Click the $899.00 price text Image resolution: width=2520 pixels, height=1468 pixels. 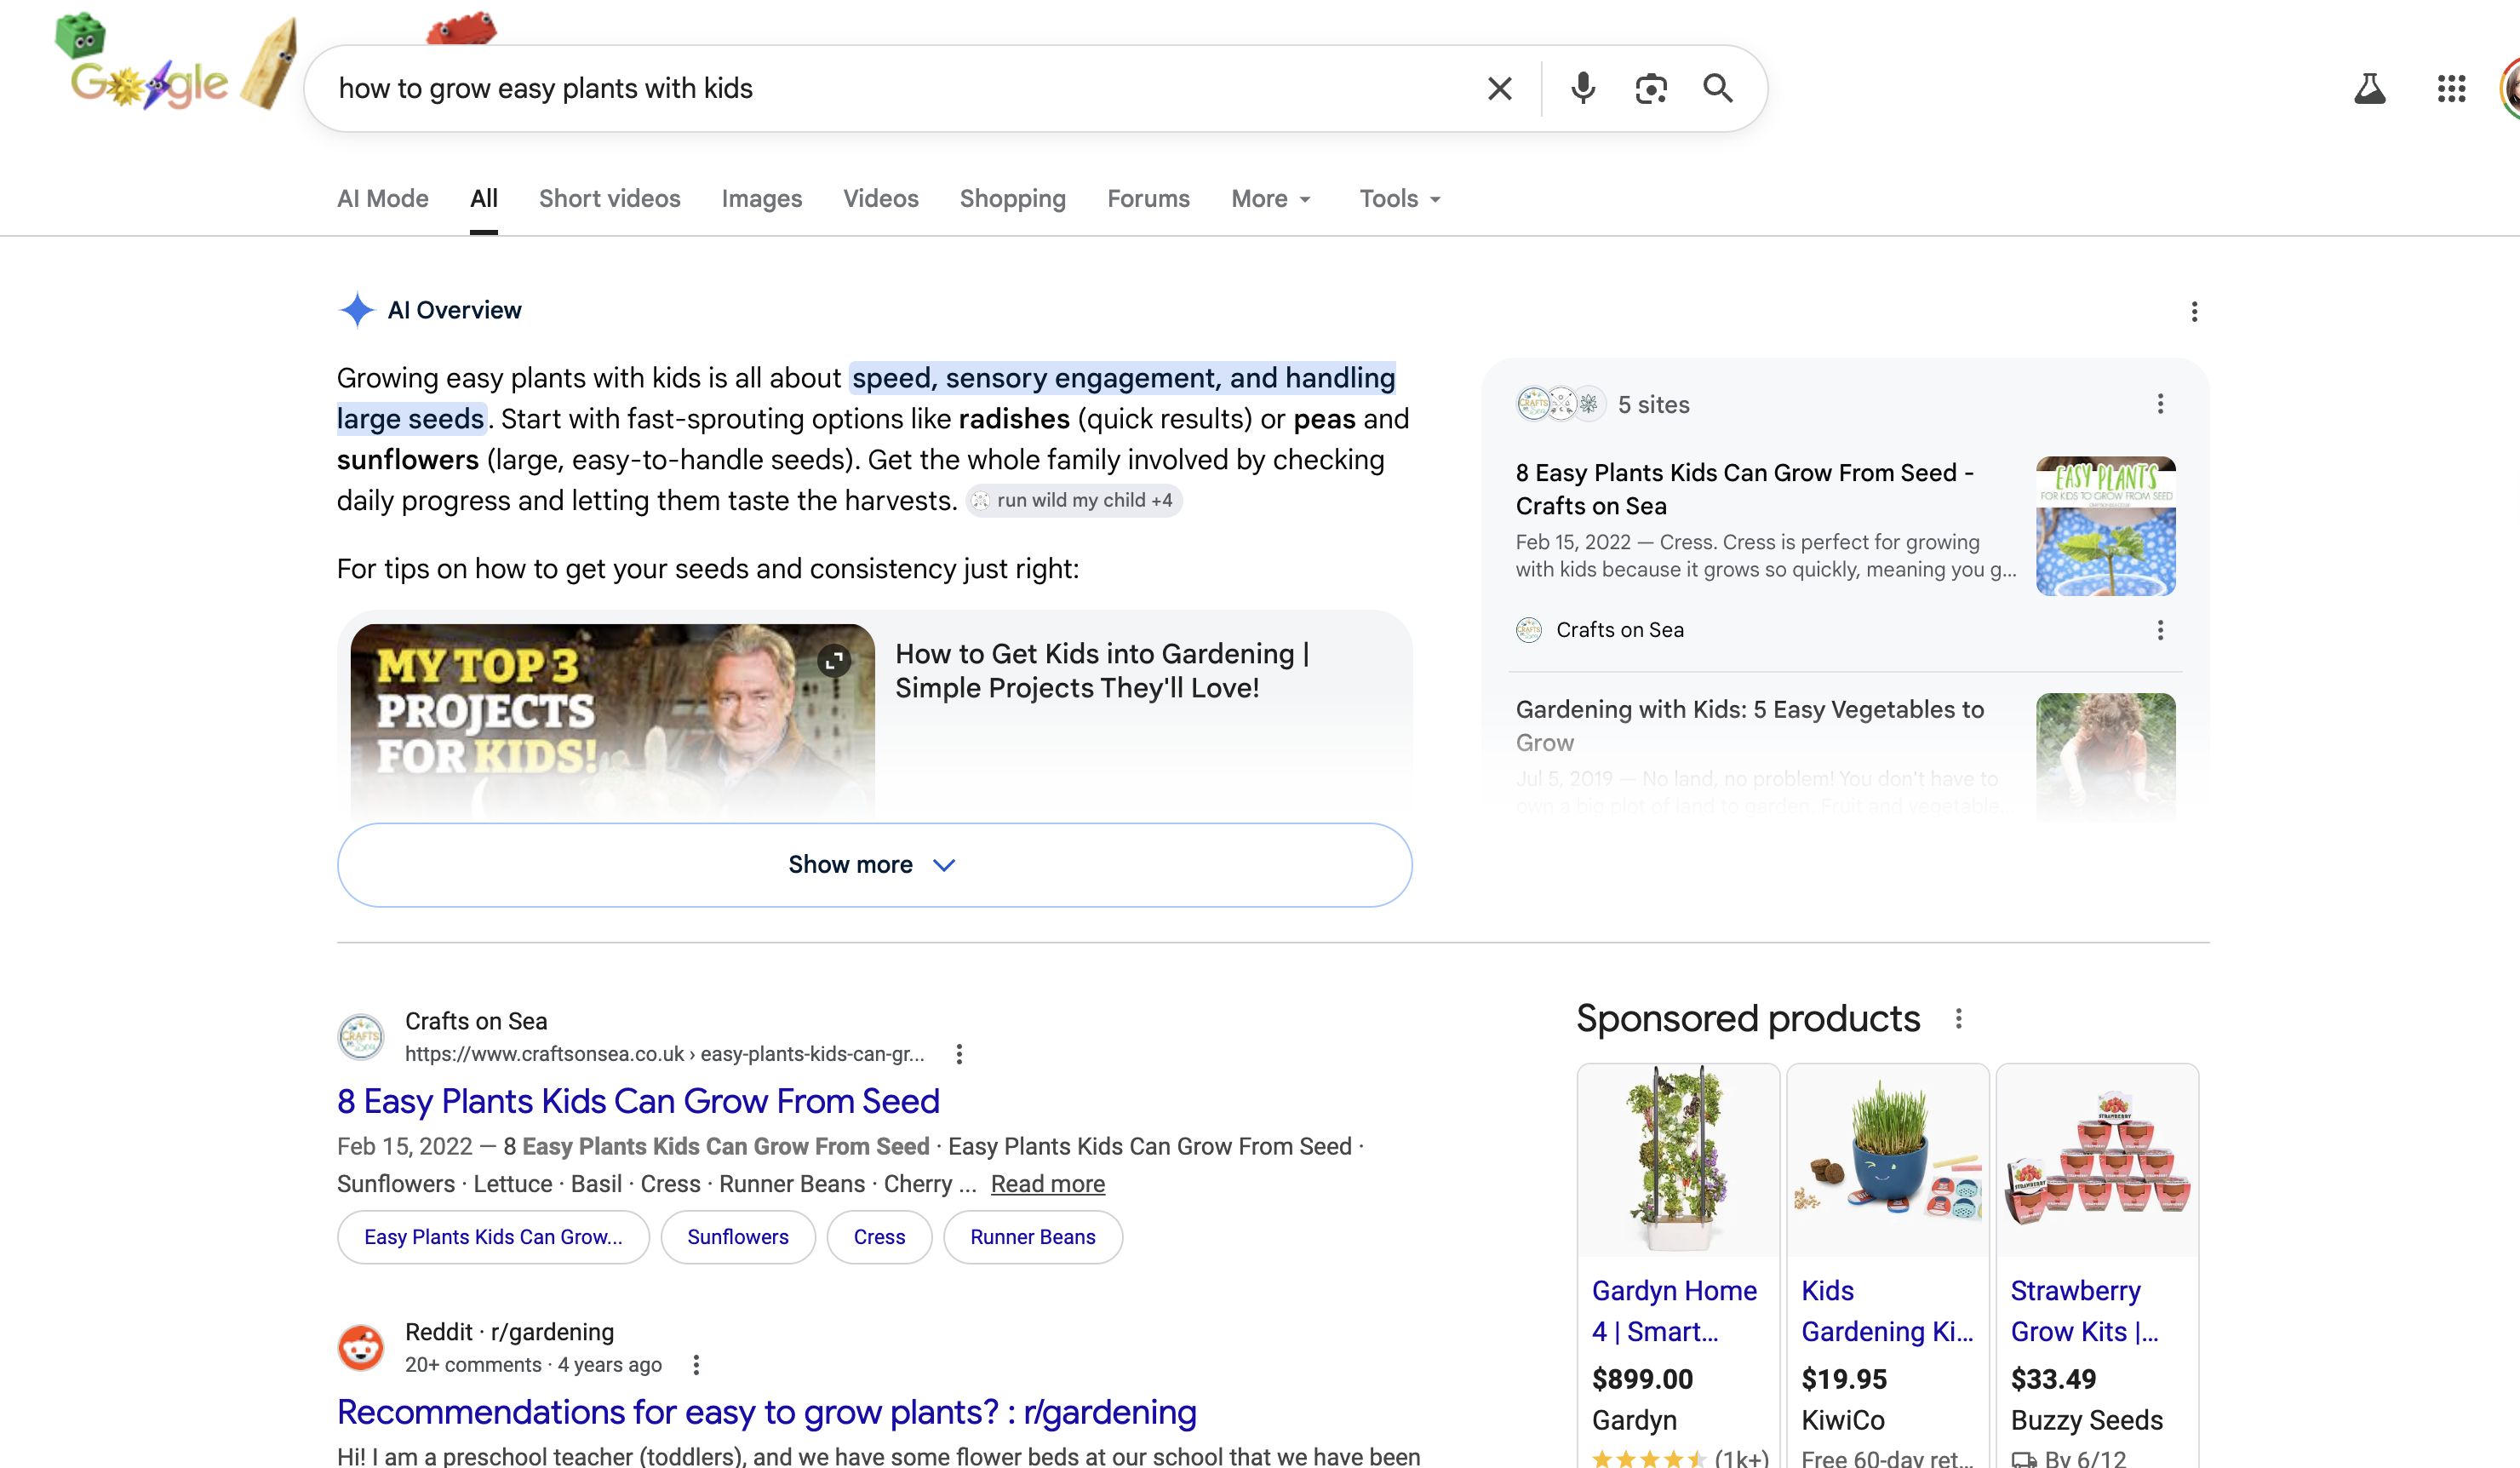1642,1379
